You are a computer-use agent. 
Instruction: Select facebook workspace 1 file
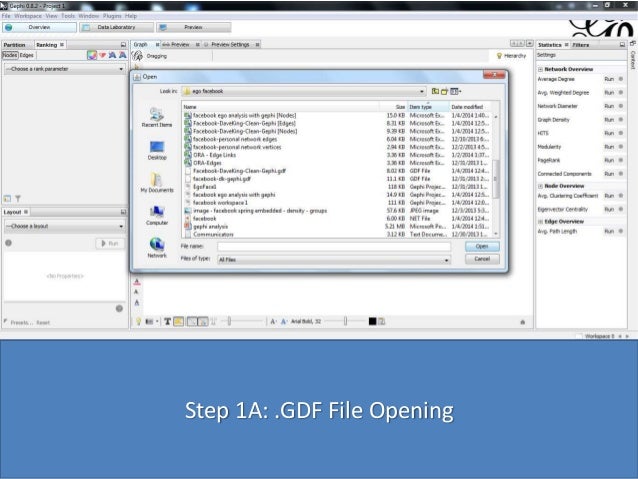[x=220, y=203]
